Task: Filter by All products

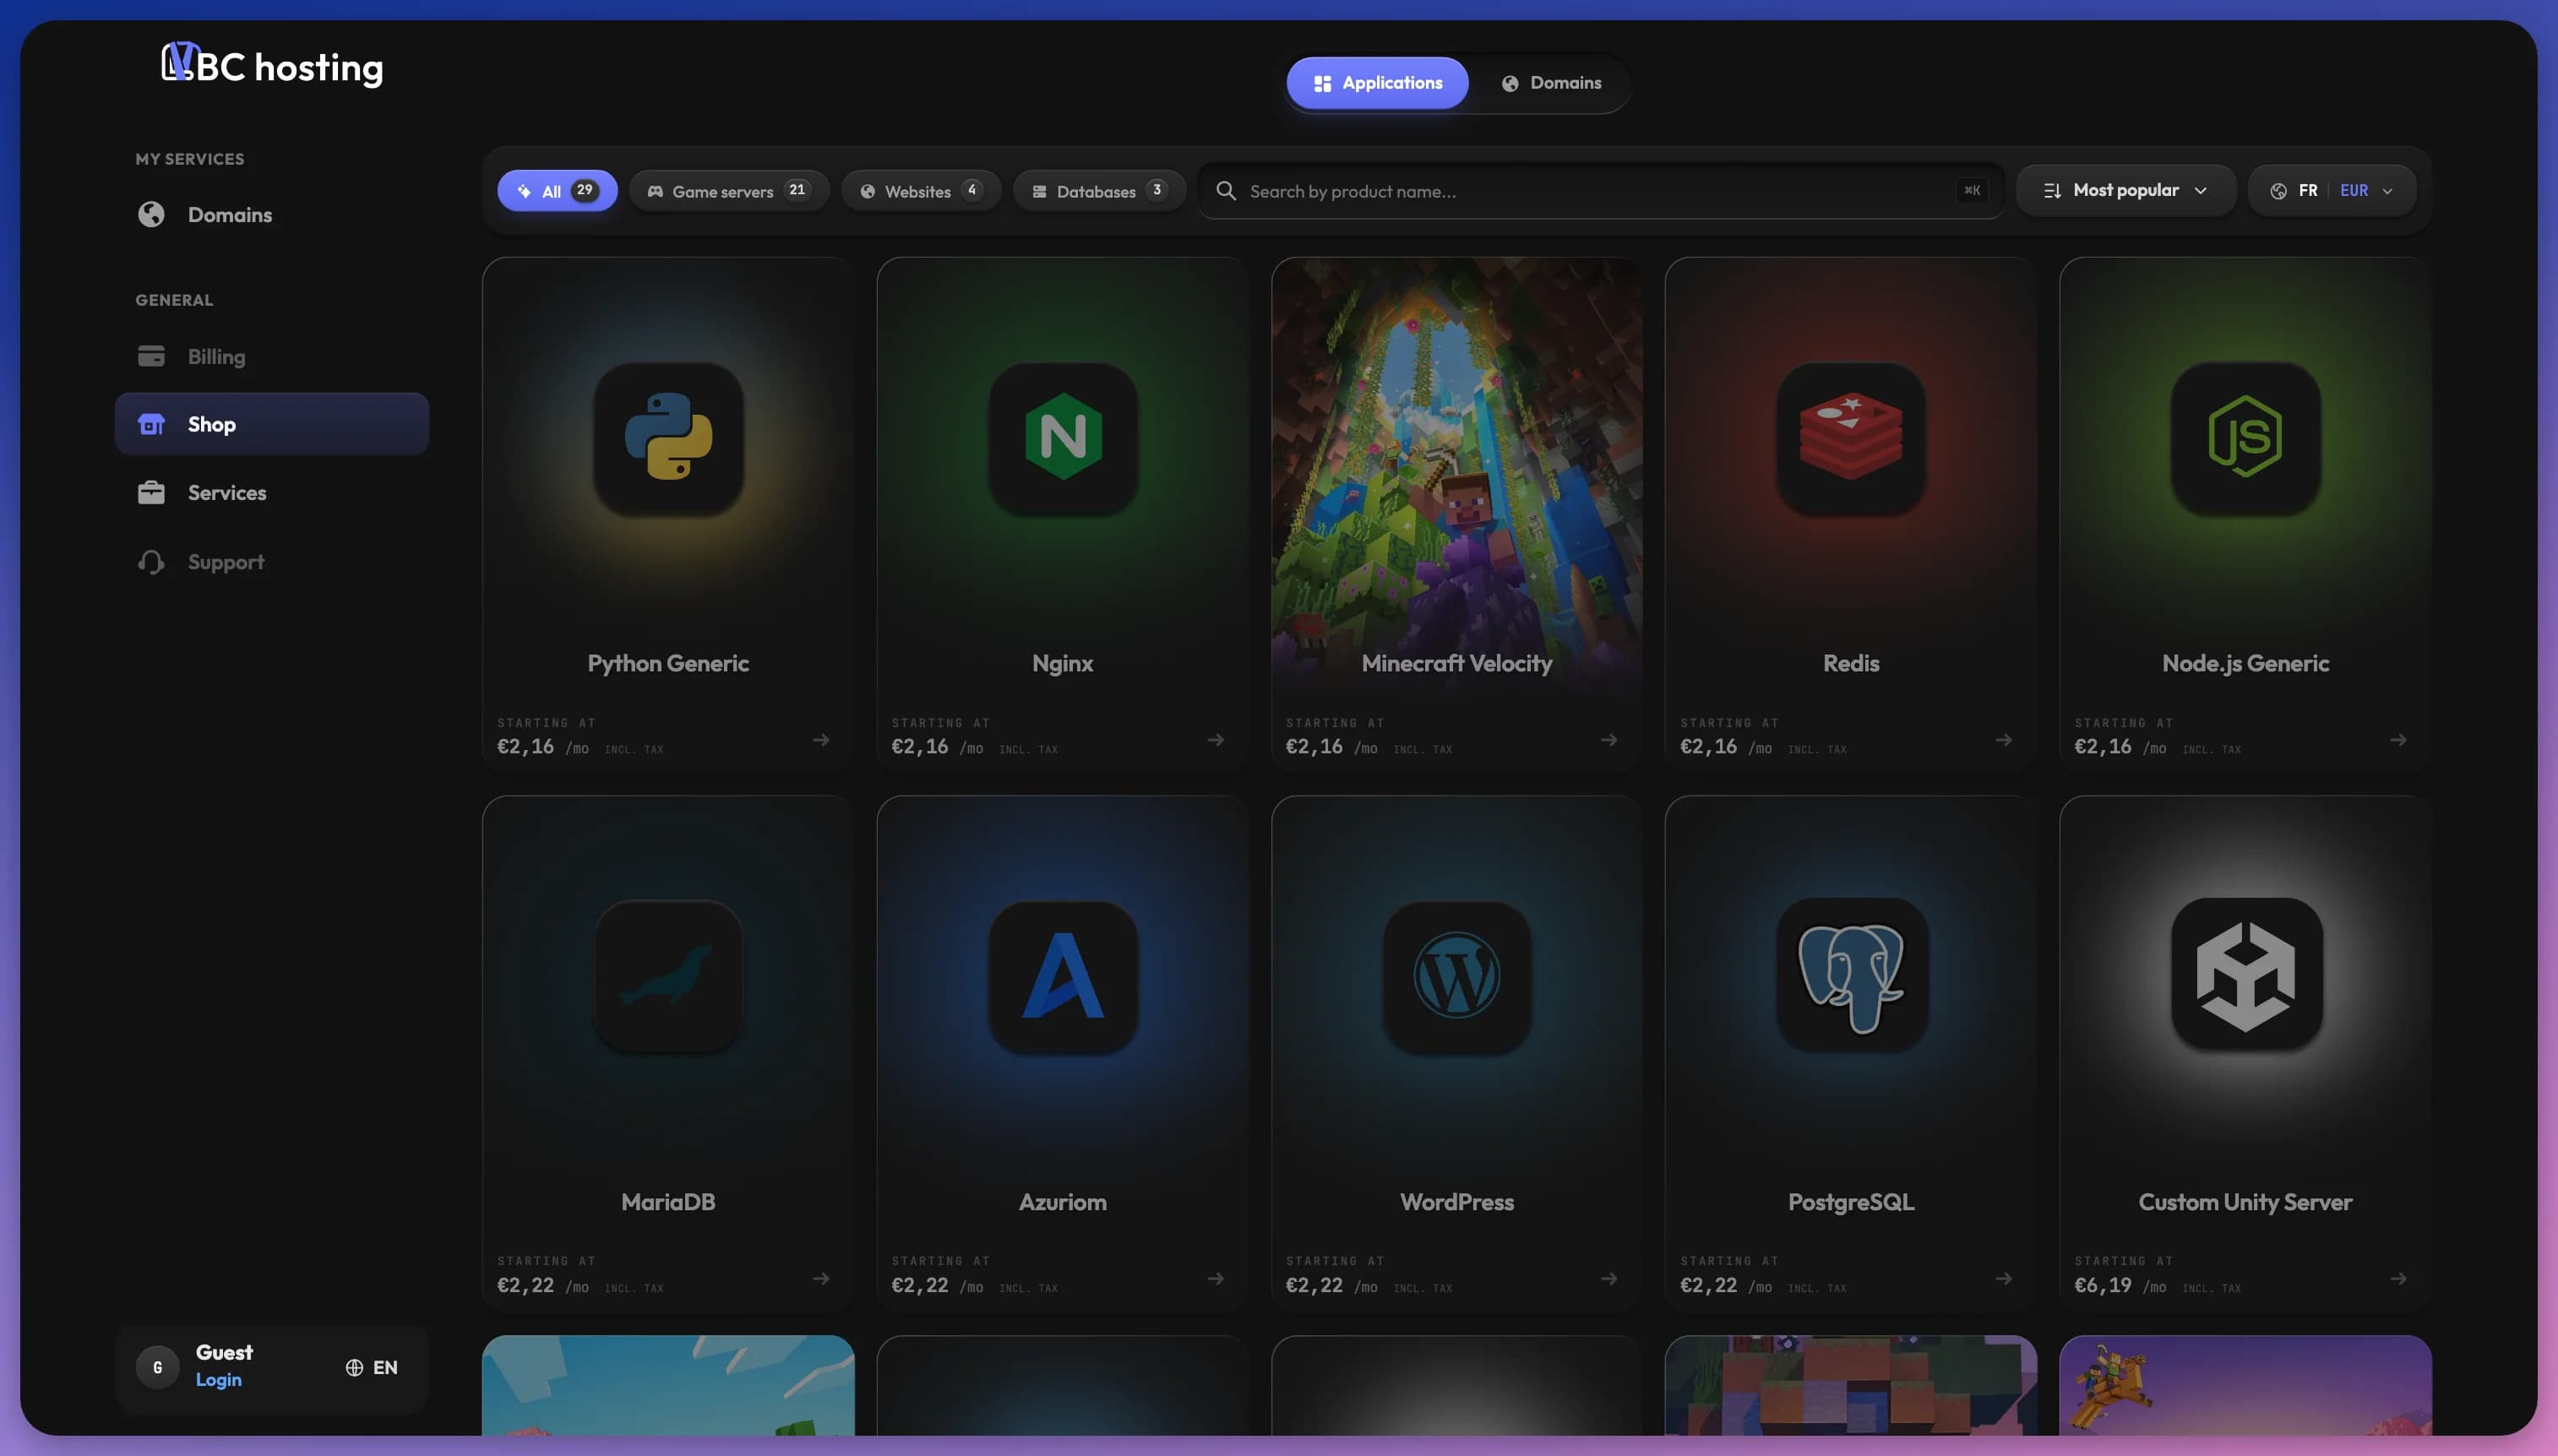Action: 557,190
